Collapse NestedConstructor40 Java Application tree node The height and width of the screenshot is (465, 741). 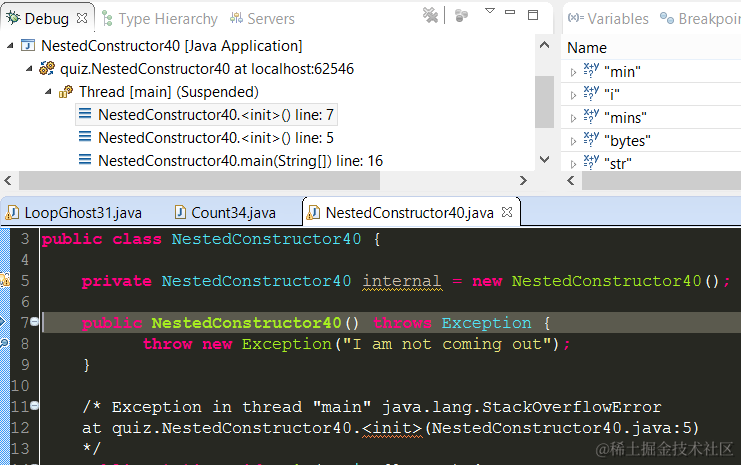(x=10, y=45)
